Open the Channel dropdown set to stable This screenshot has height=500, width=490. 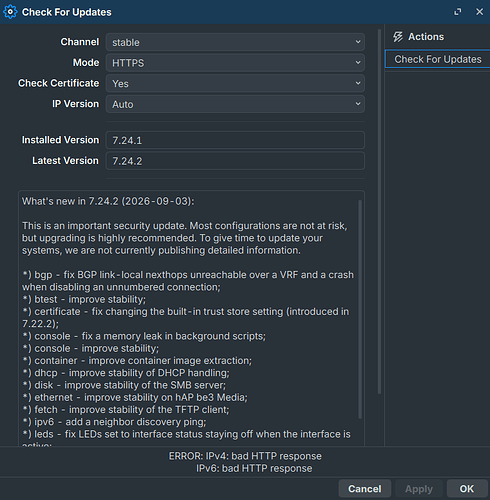point(235,42)
